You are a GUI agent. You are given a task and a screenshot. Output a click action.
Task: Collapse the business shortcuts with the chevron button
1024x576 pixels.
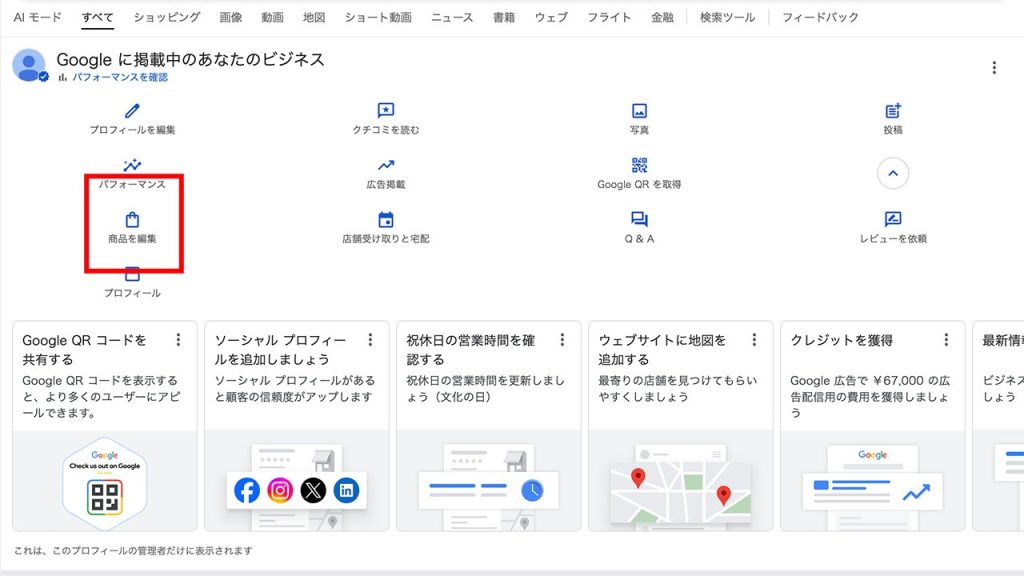(x=891, y=172)
